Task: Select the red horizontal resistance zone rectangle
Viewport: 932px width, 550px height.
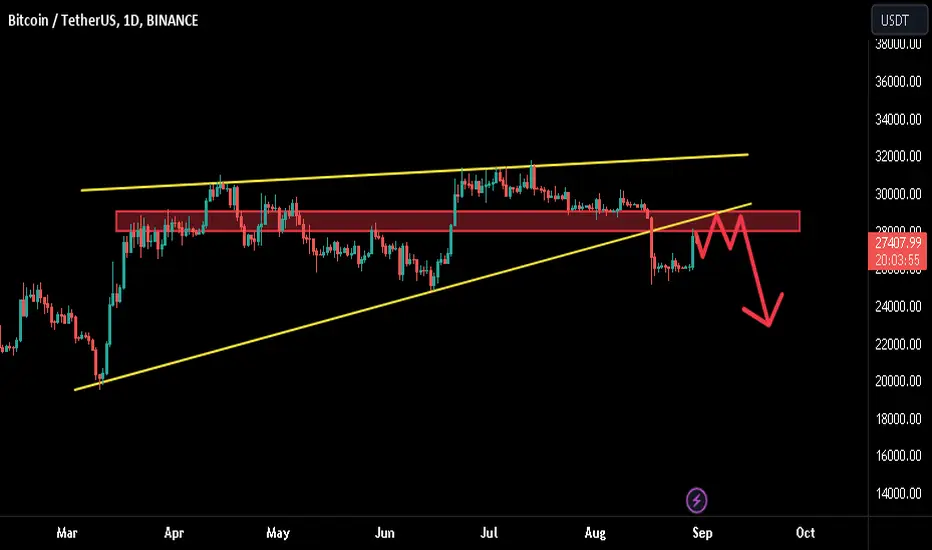Action: pos(458,221)
